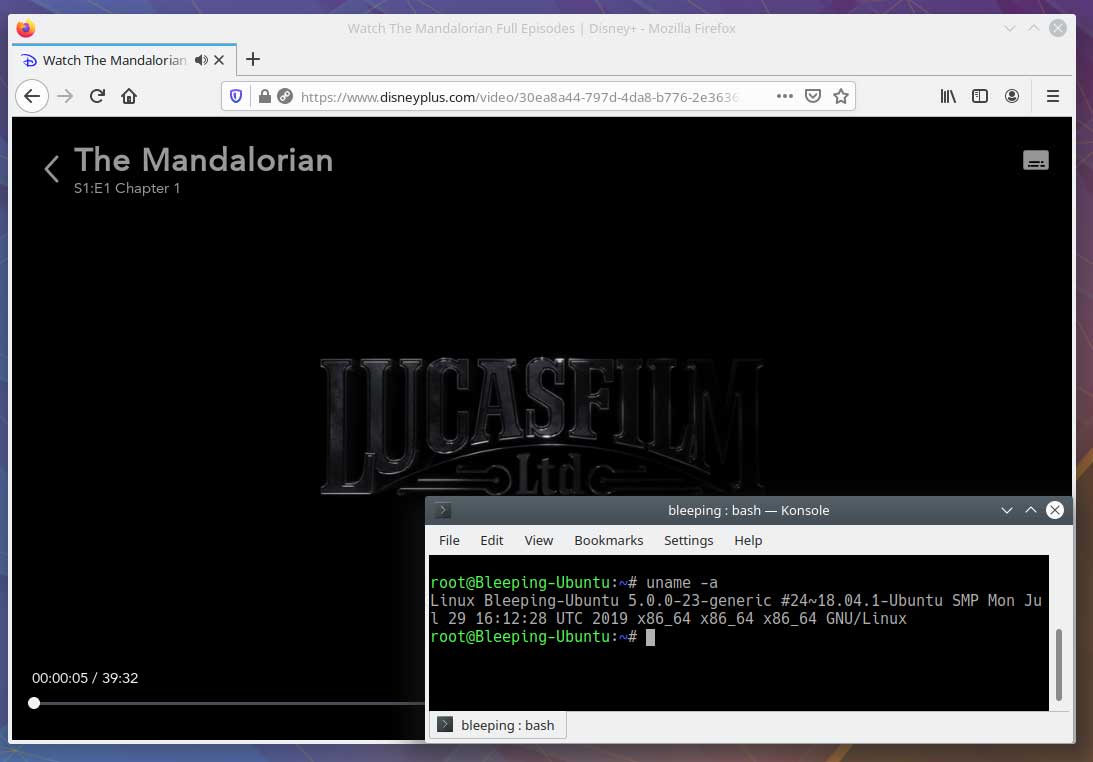Click the video progress slider handle
Image resolution: width=1093 pixels, height=762 pixels.
pos(34,703)
